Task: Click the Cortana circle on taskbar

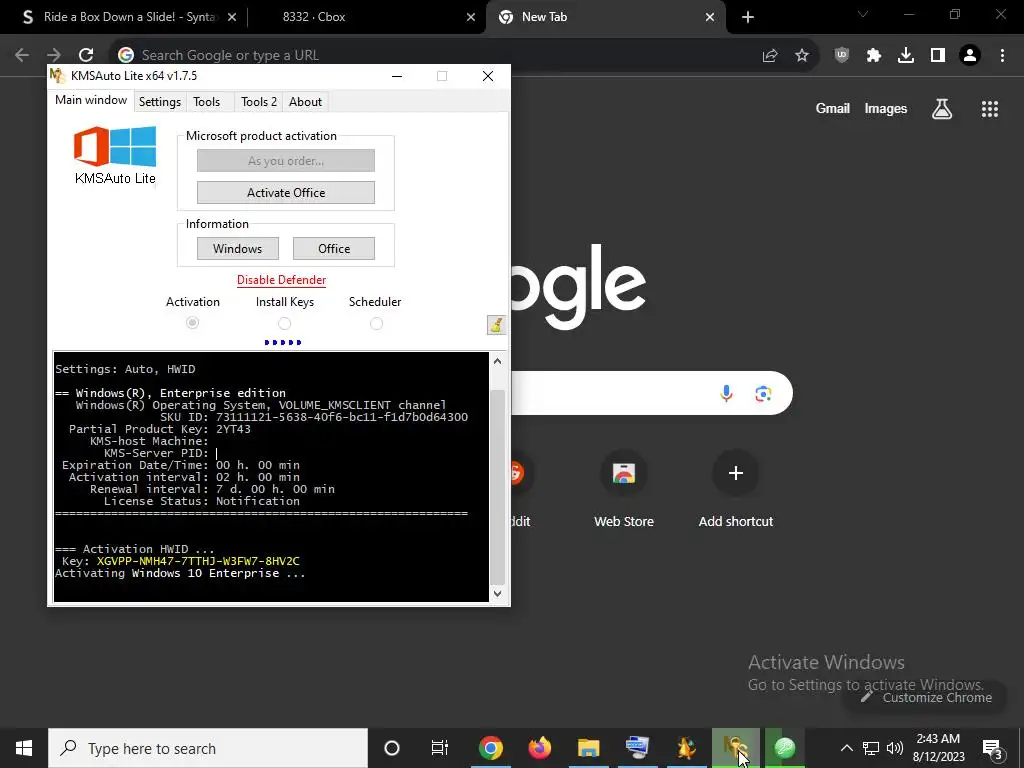Action: [392, 748]
